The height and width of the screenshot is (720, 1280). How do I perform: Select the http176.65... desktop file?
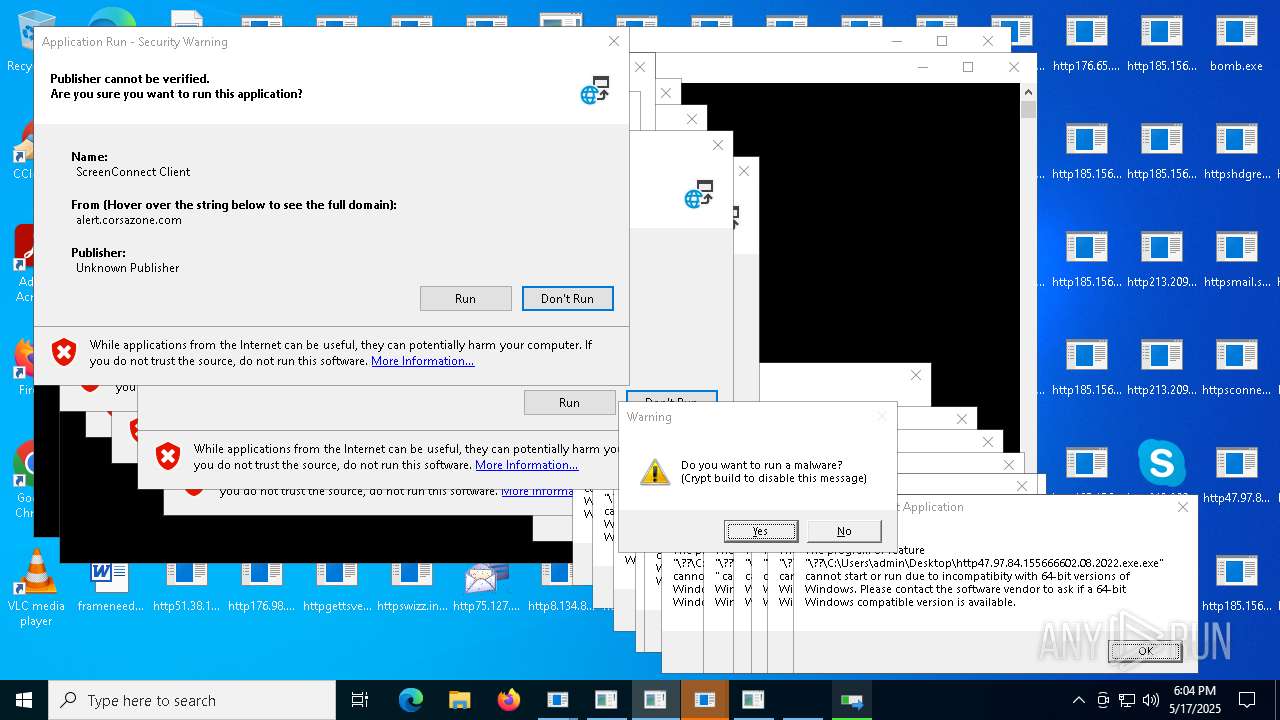point(1086,43)
